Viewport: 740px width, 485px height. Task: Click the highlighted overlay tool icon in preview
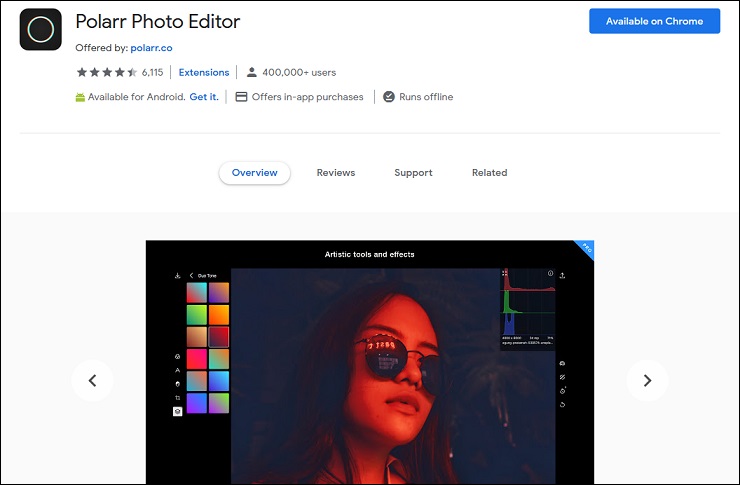[x=177, y=411]
